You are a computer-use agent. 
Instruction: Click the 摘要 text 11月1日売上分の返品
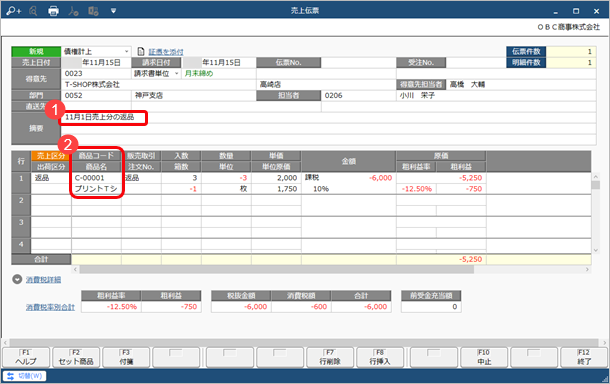pos(100,117)
